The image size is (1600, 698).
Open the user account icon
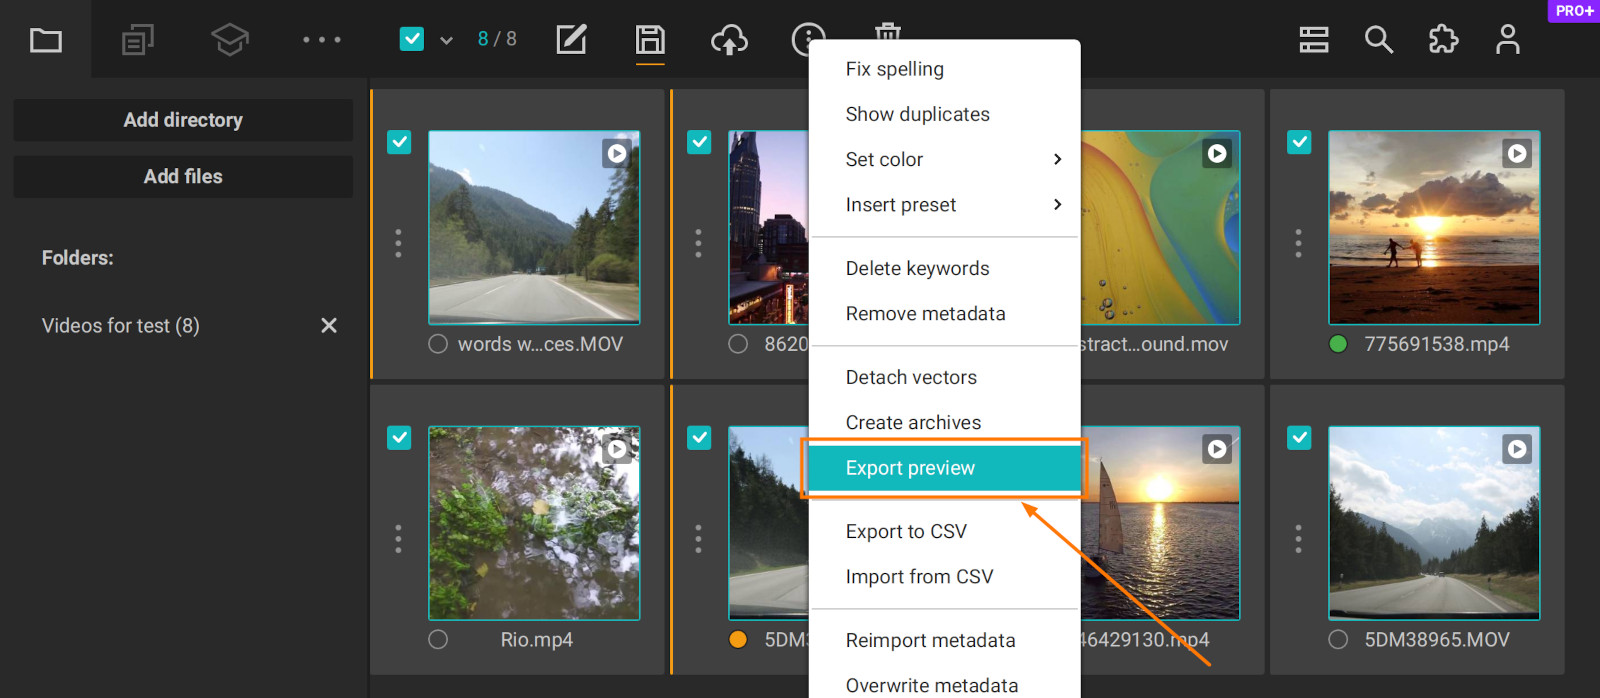pos(1508,40)
